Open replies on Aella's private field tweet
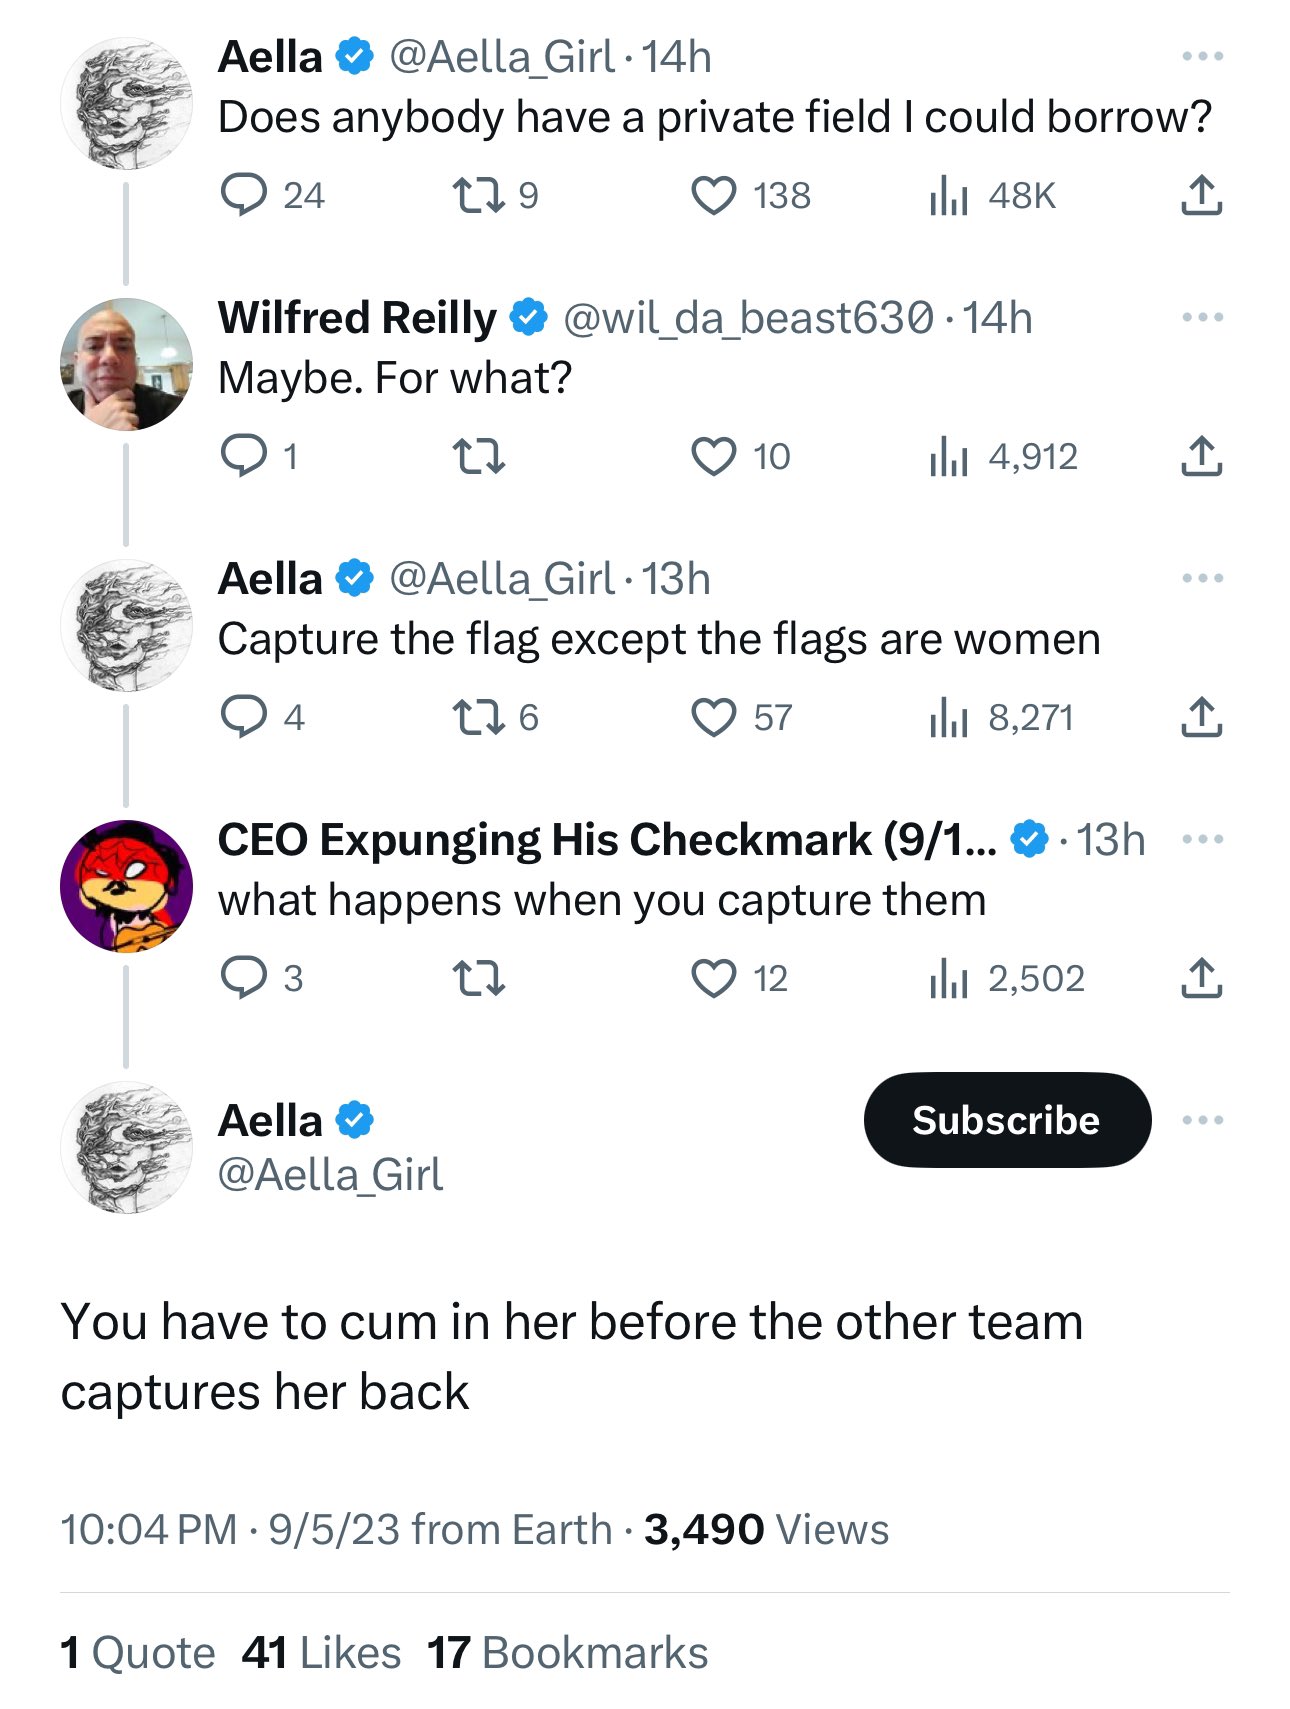The width and height of the screenshot is (1290, 1709). pos(272,196)
